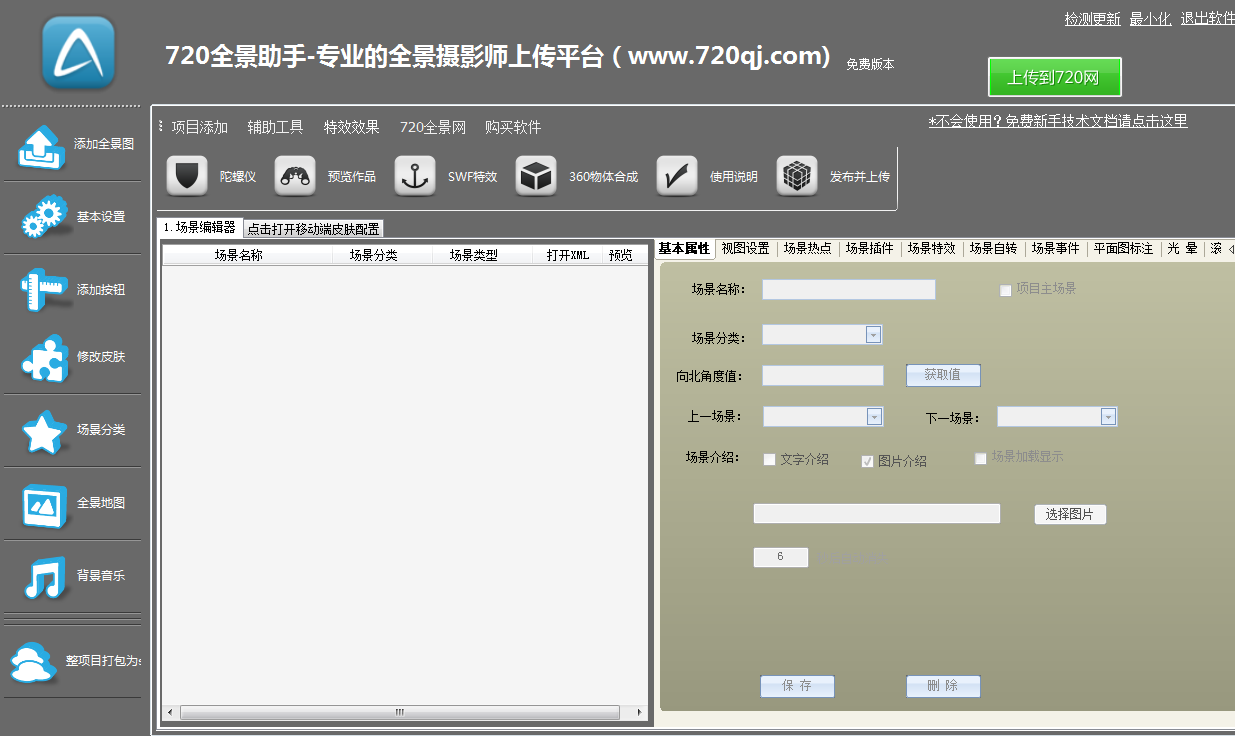Select 基本属性 tab
Image resolution: width=1235 pixels, height=736 pixels.
pos(684,249)
